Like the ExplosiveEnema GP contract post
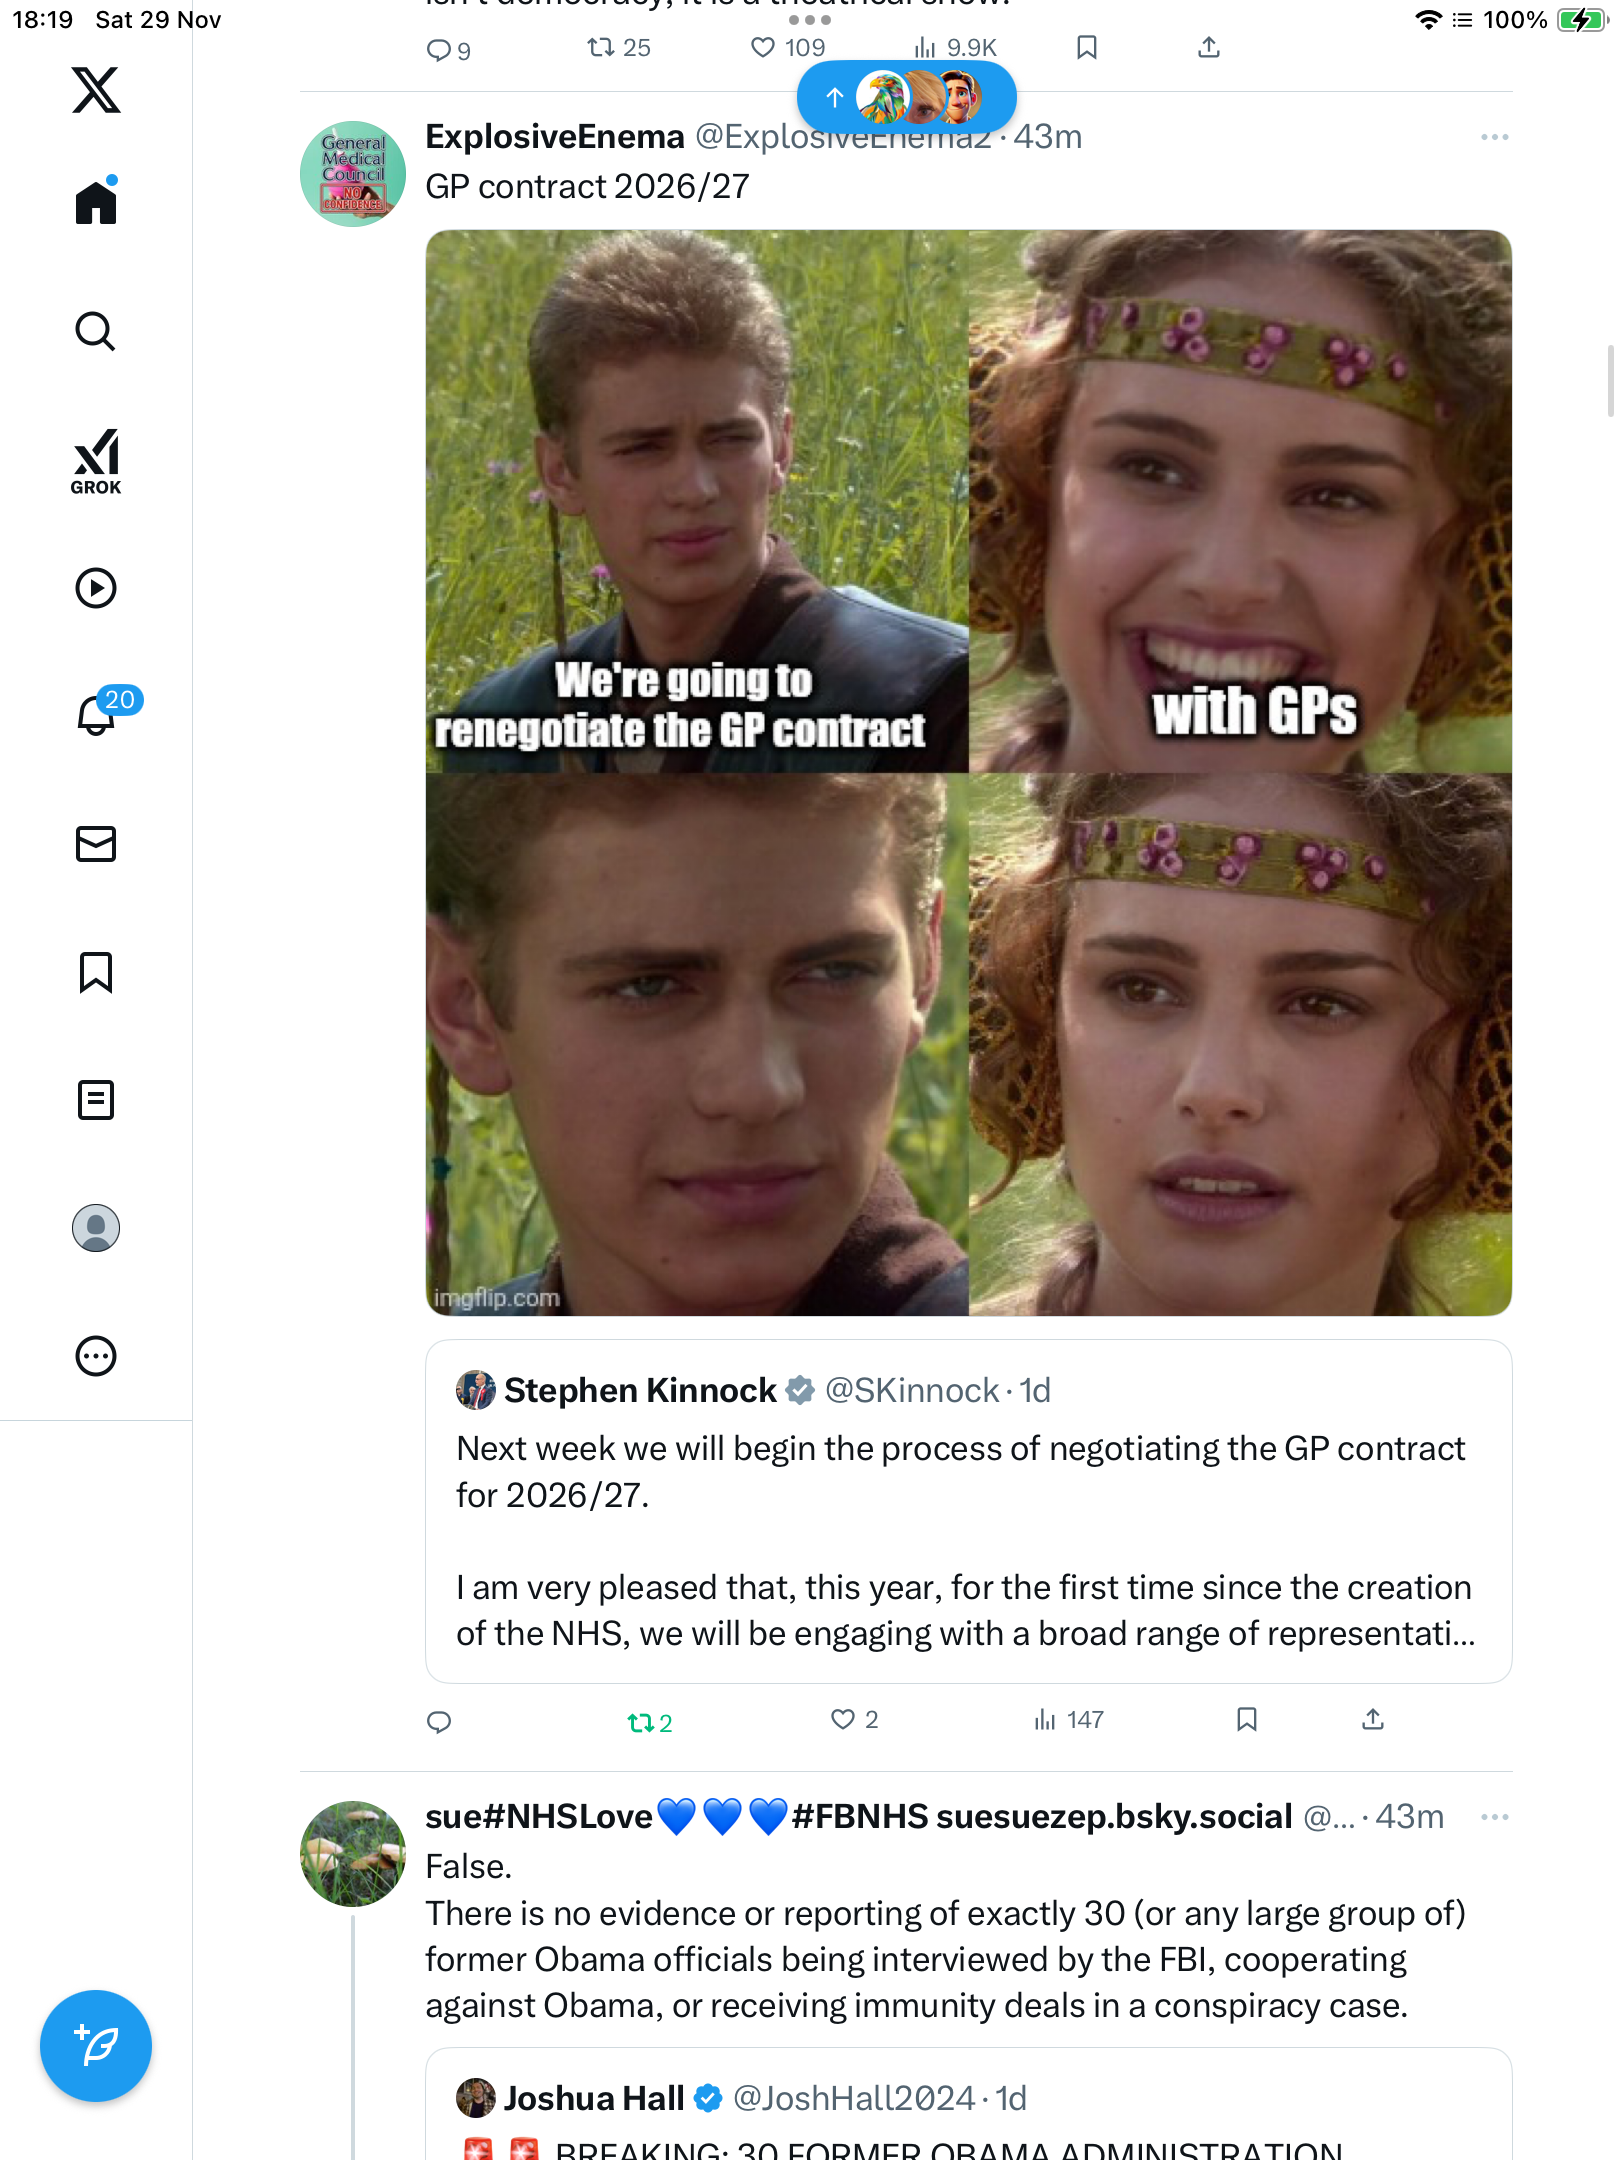This screenshot has height=2160, width=1620. [843, 1720]
